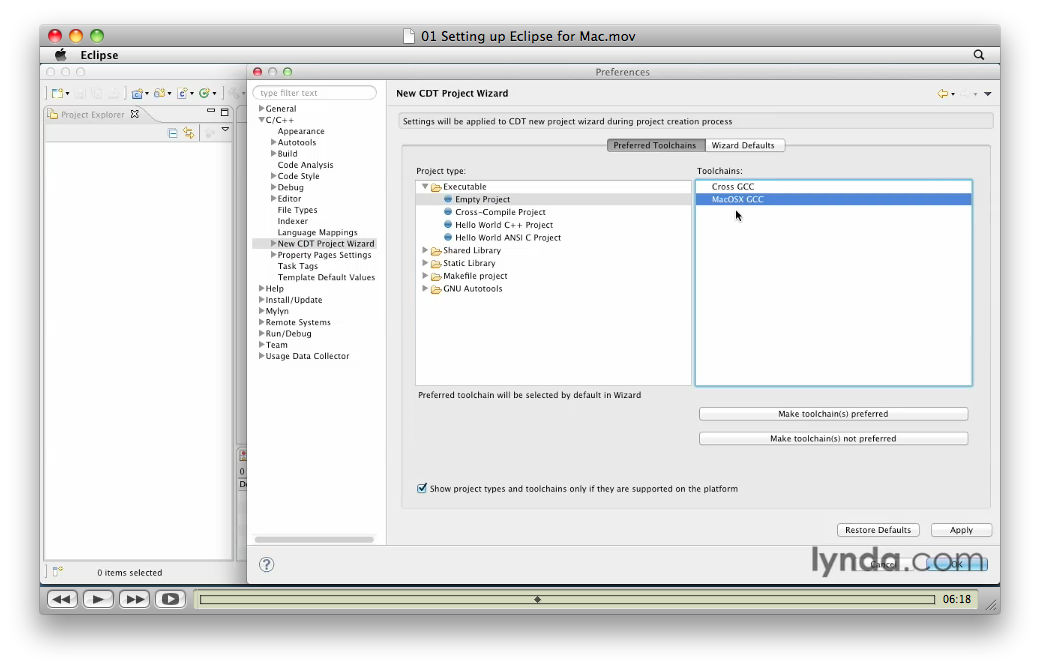Expand the Static Library project type
Screen dimensions: 1040x669
point(425,263)
